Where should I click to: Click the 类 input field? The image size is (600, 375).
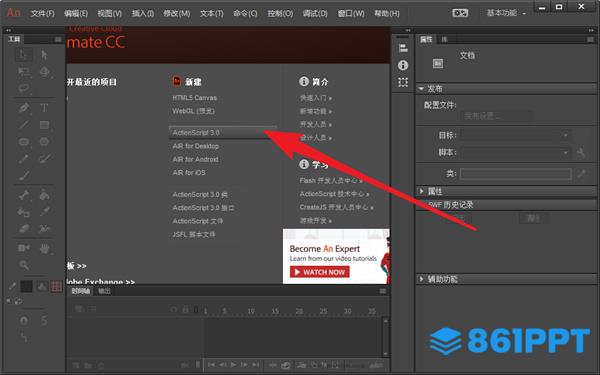click(x=515, y=174)
